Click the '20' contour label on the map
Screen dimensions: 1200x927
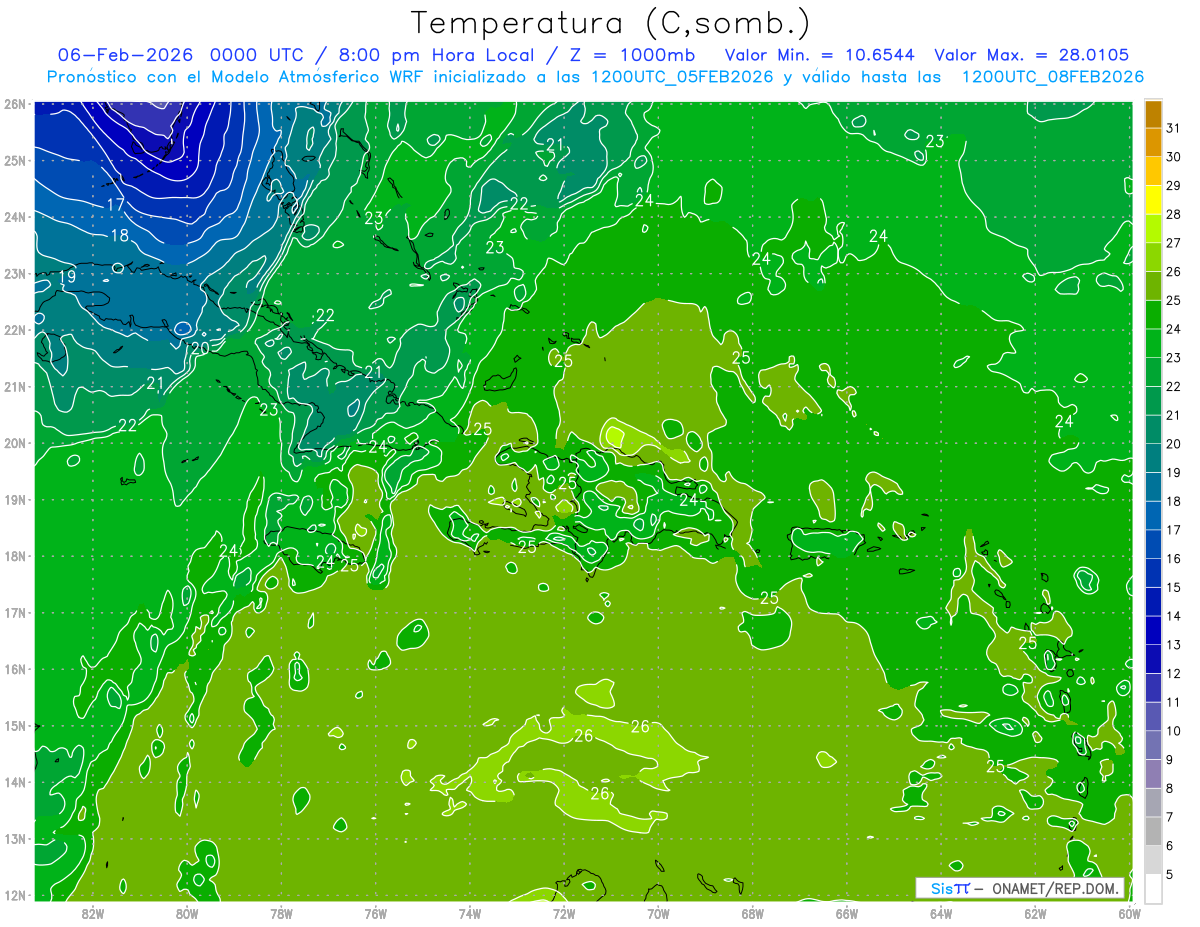[x=200, y=348]
